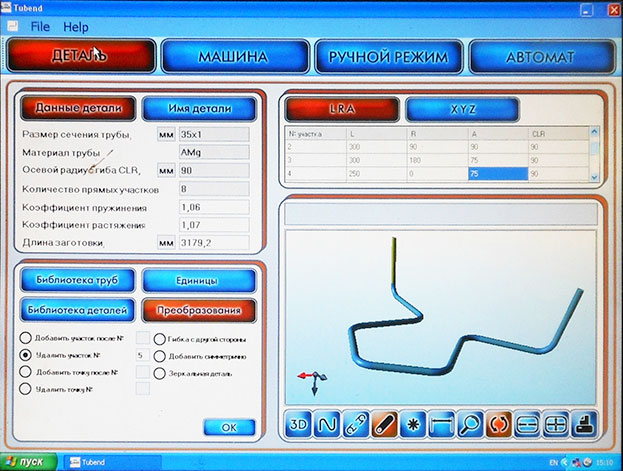This screenshot has width=623, height=471.
Task: Print the part drawing
Action: [584, 424]
